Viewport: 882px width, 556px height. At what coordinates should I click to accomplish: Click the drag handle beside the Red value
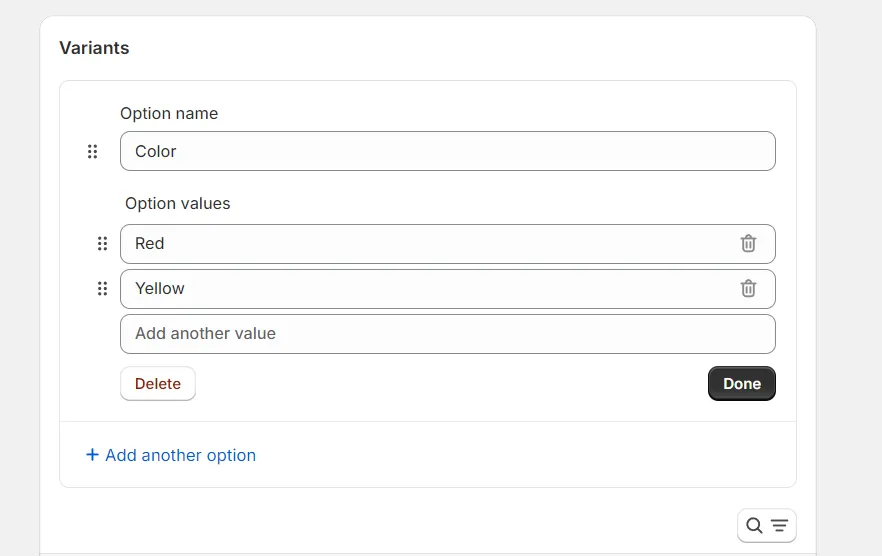(x=102, y=244)
